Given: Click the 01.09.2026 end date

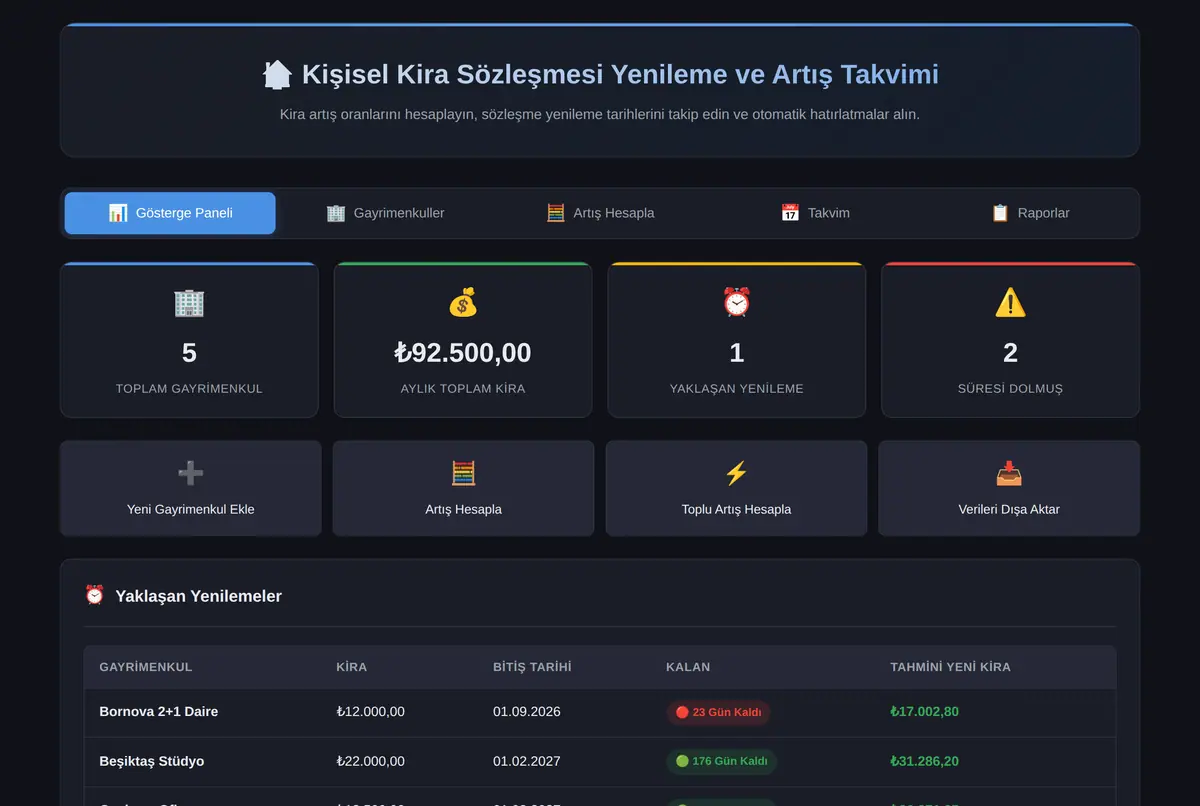Looking at the screenshot, I should [x=527, y=712].
